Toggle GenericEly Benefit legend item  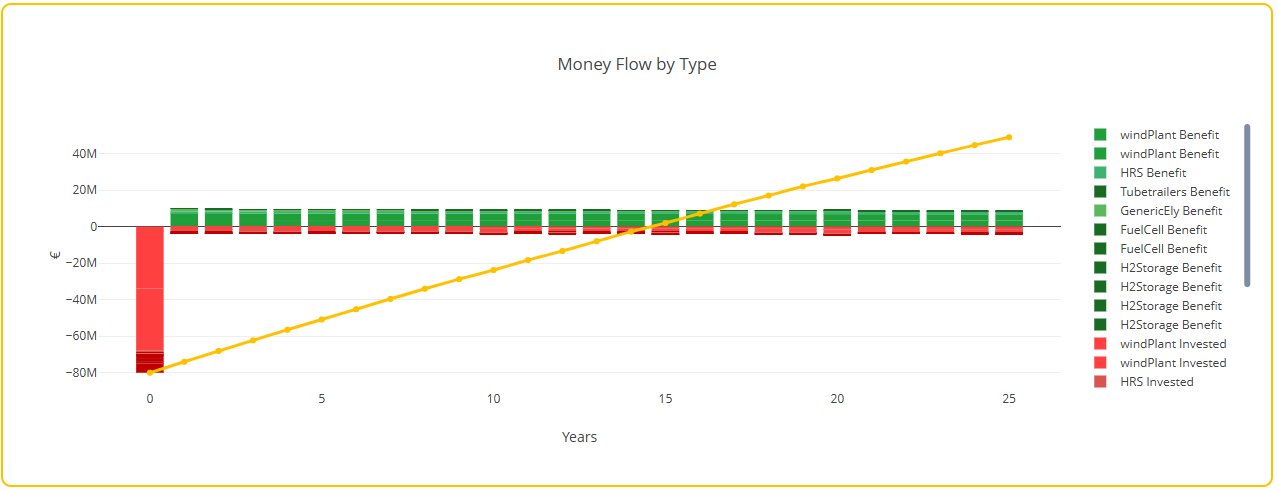[1162, 211]
